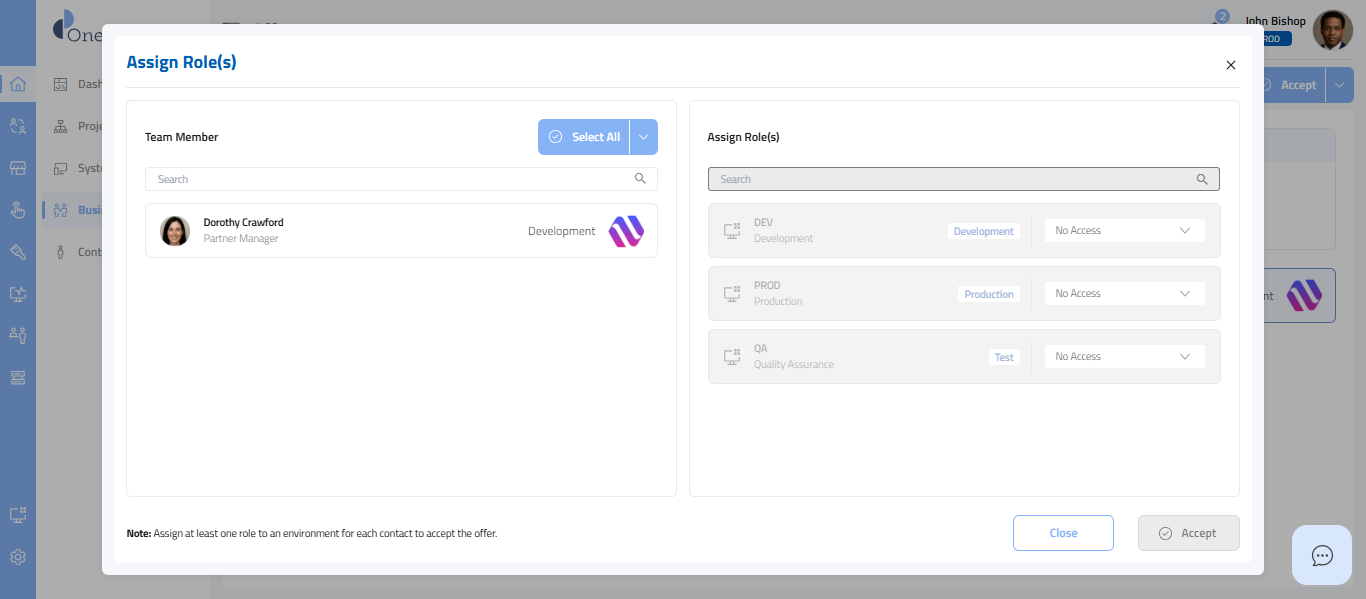Click the Close button in dialog footer
Image resolution: width=1366 pixels, height=599 pixels.
coord(1063,533)
